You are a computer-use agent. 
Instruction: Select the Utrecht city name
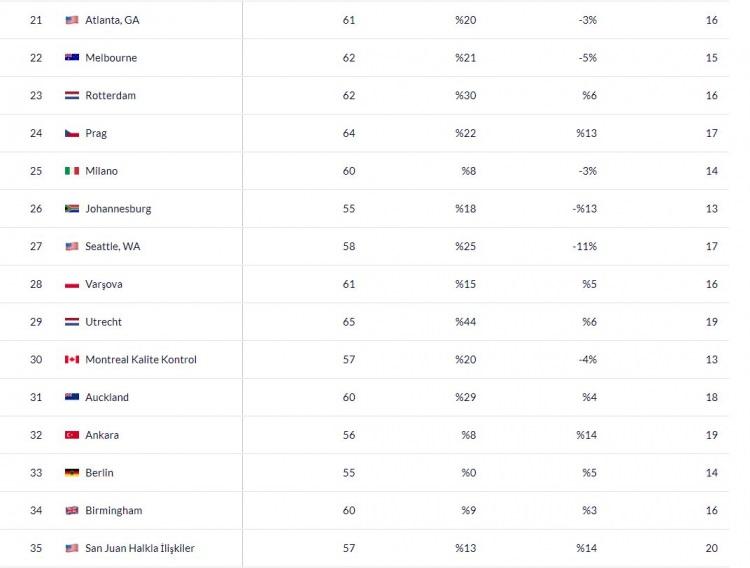(103, 322)
